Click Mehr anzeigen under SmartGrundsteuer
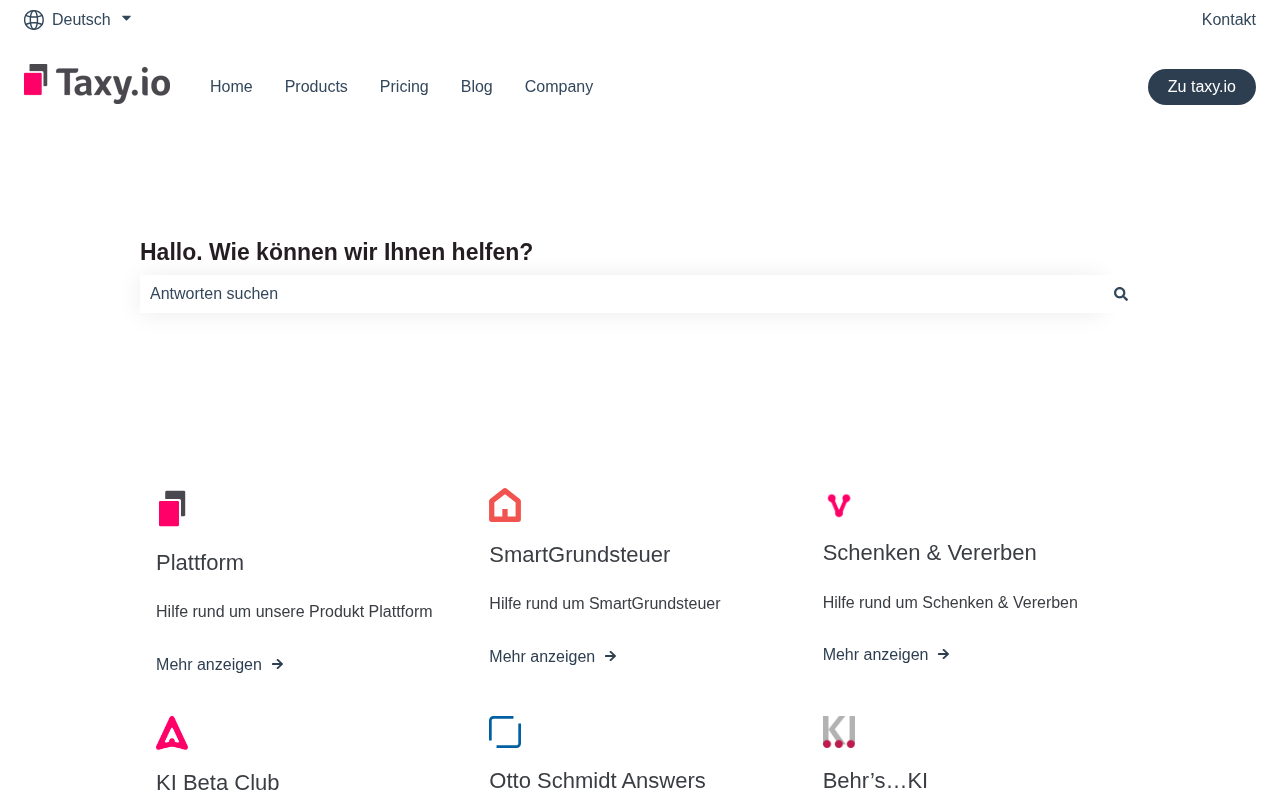The height and width of the screenshot is (800, 1280). 553,657
